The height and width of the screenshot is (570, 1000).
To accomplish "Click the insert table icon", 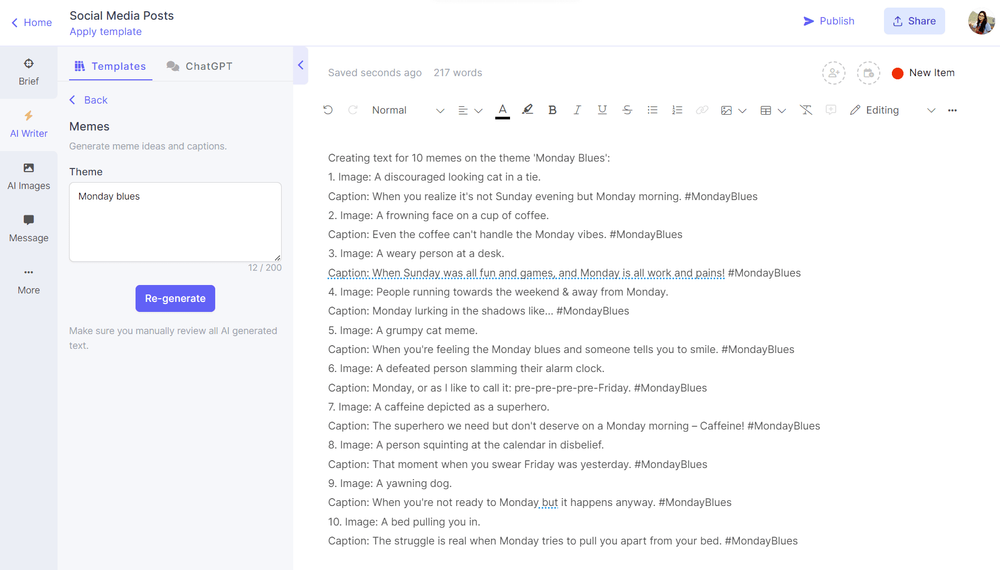I will (766, 110).
